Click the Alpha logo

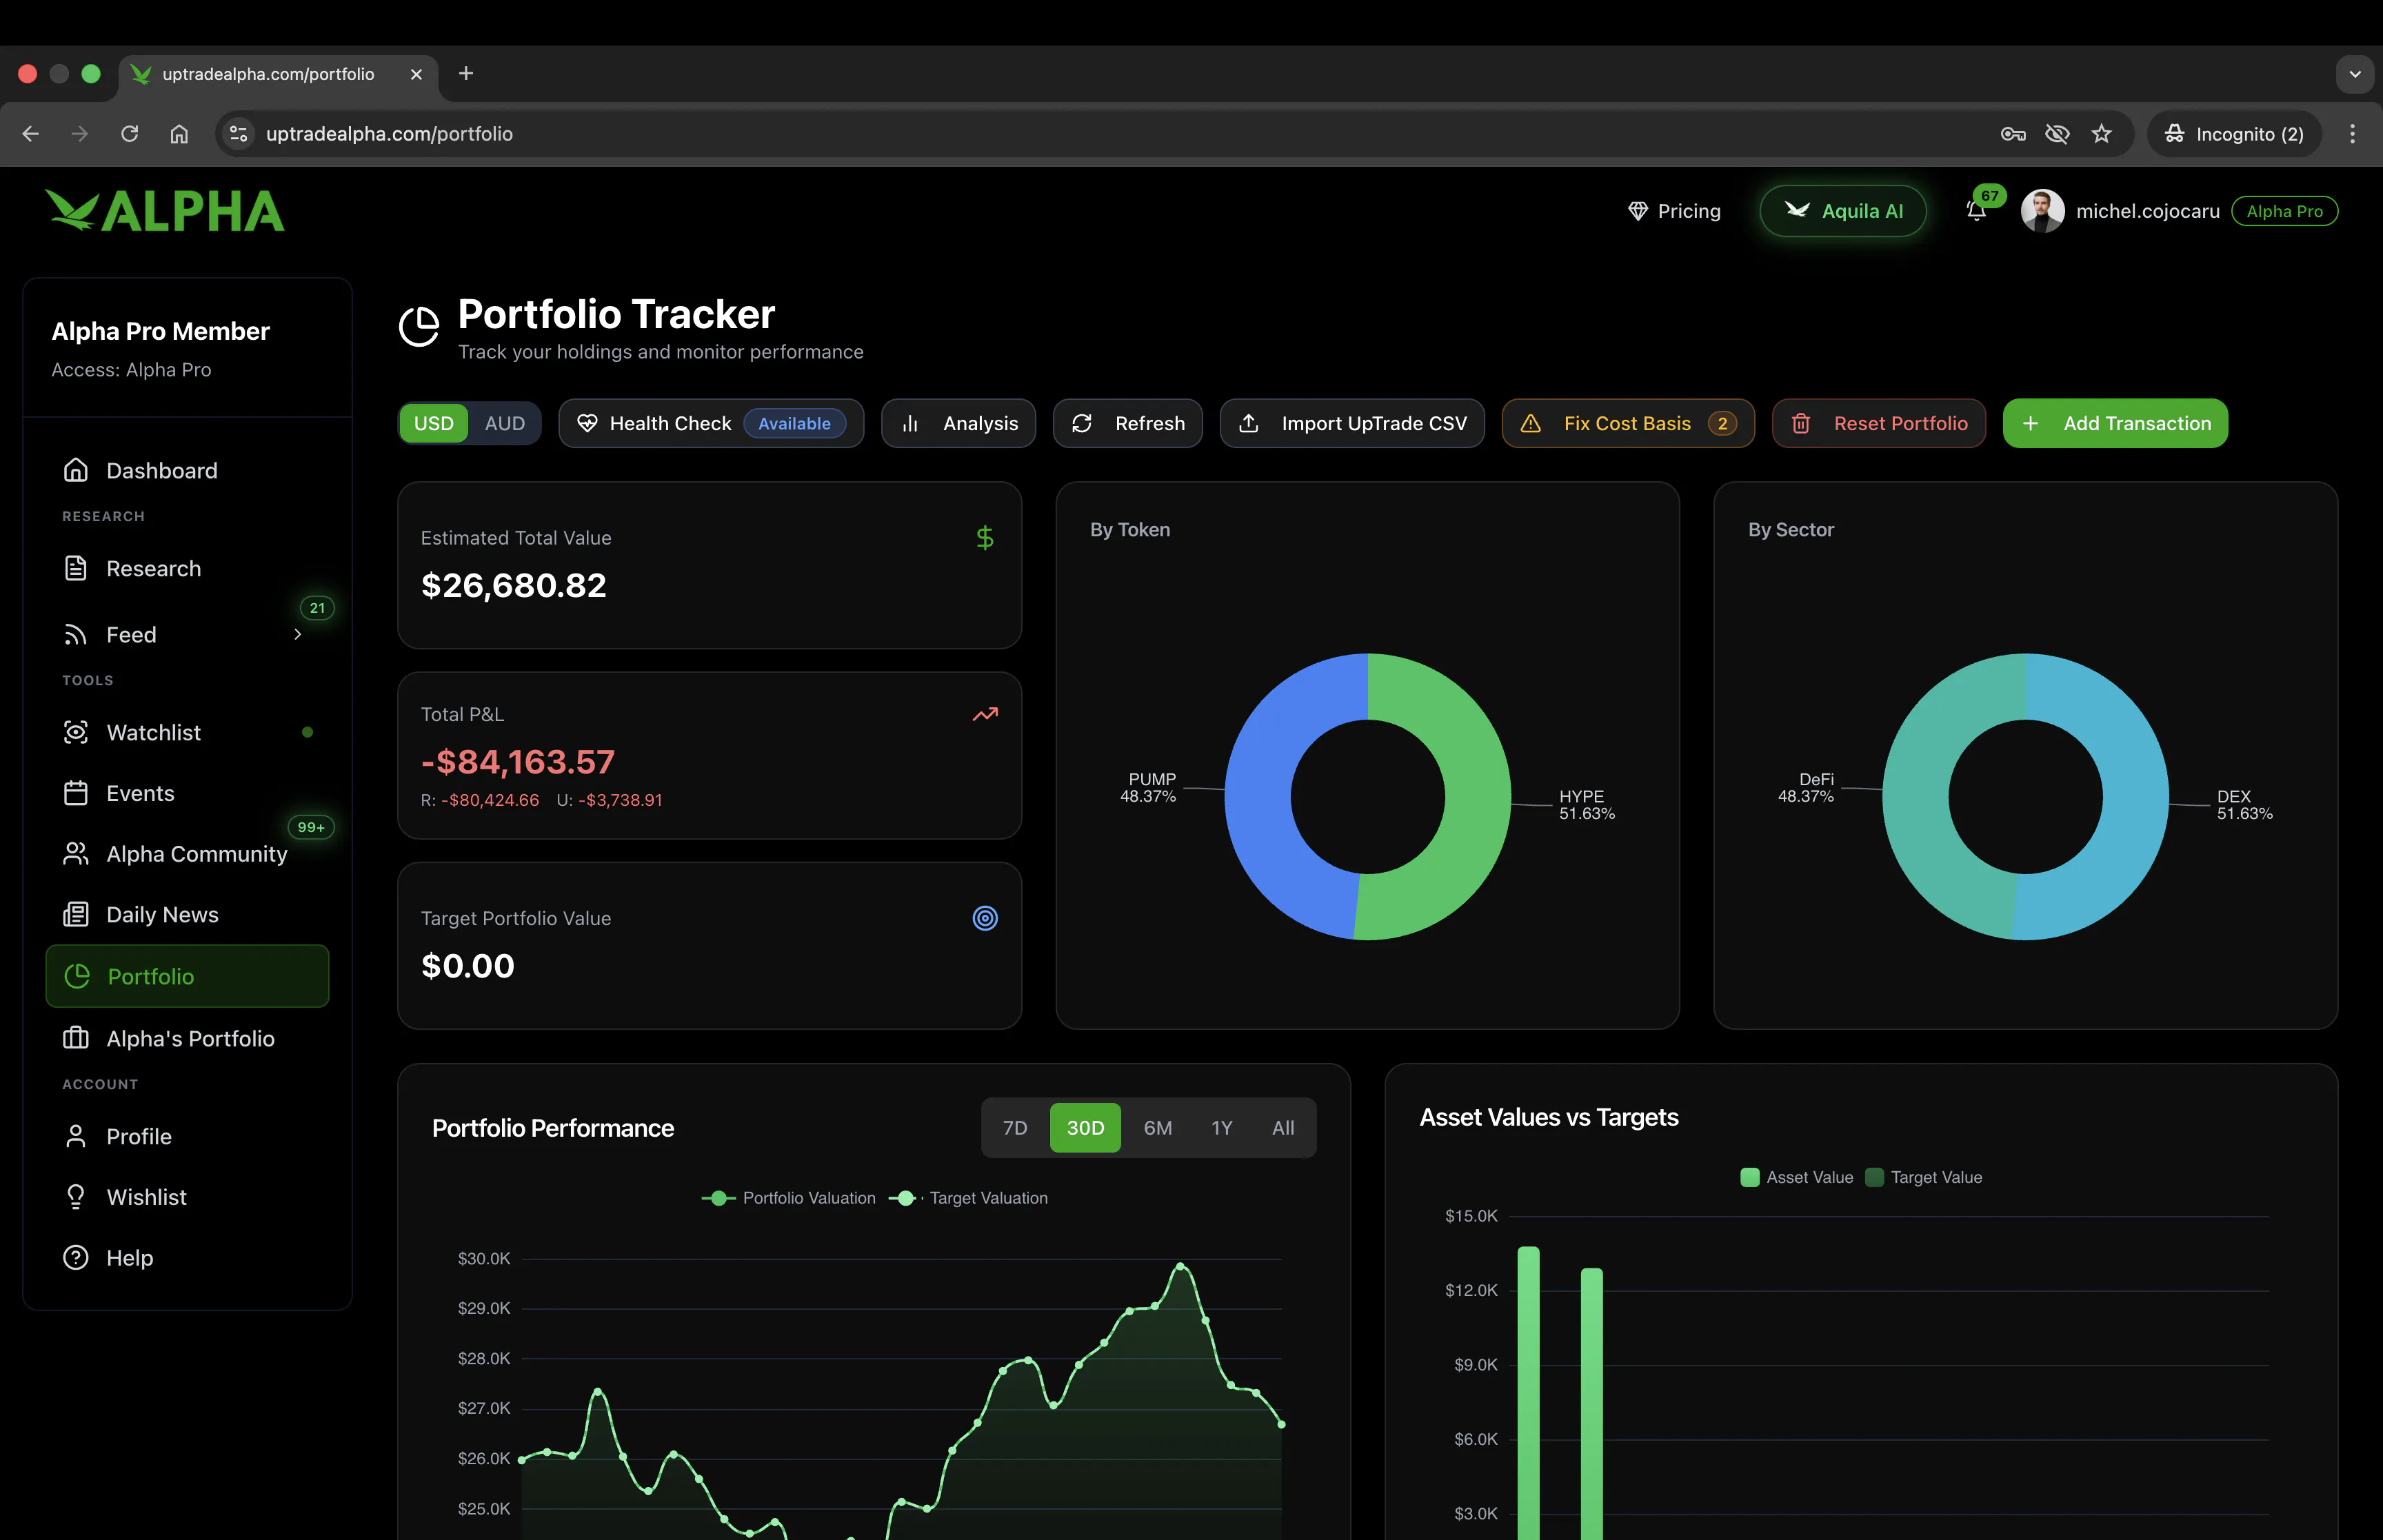165,211
